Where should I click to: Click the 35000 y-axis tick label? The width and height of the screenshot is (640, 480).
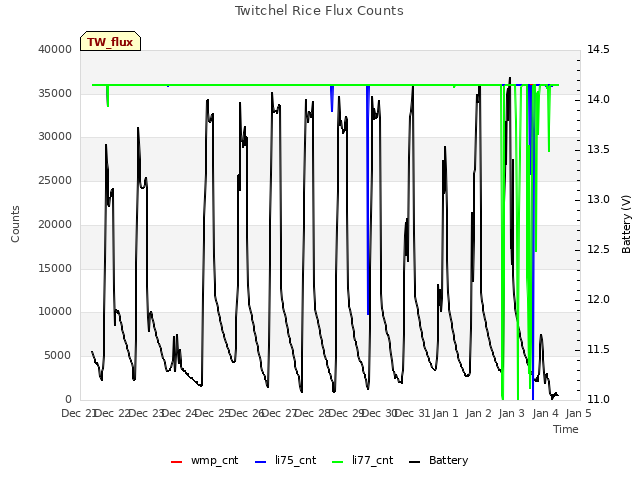55,93
